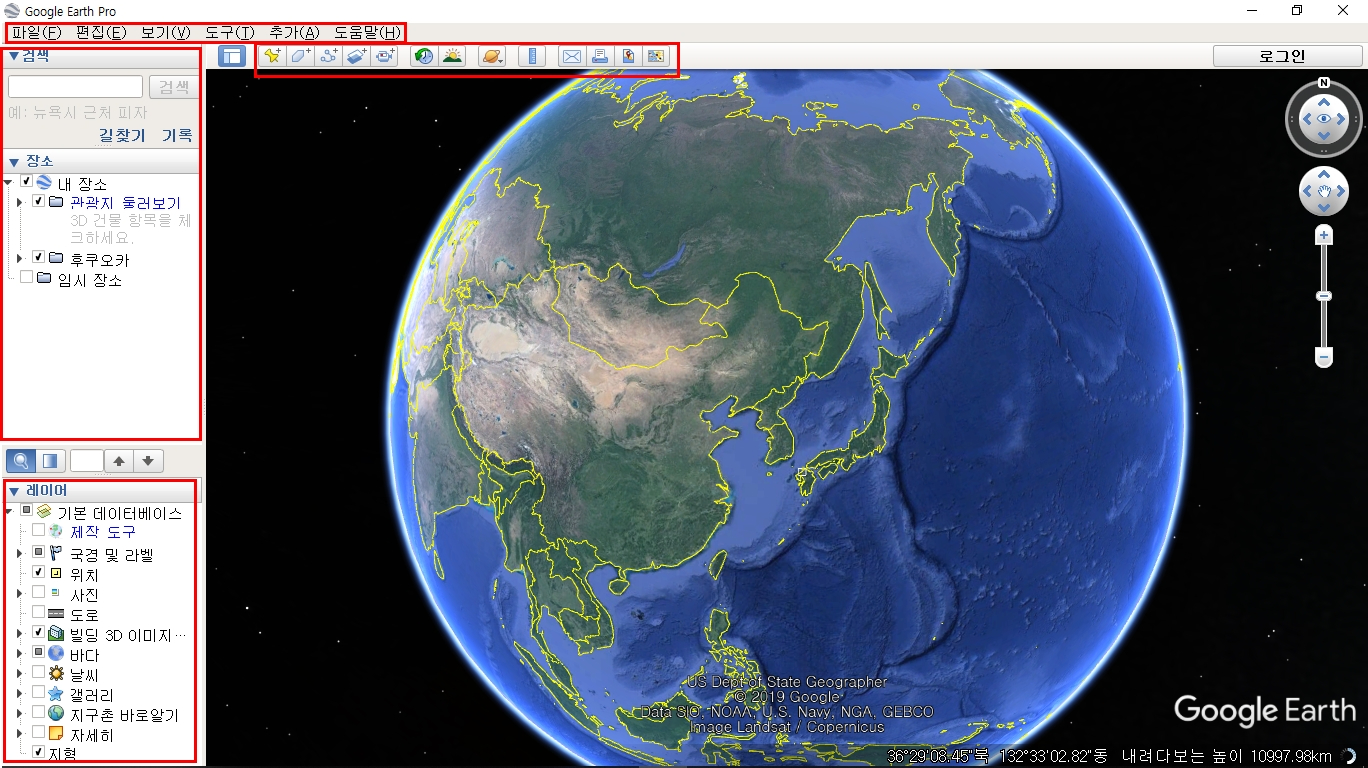
Task: Expand the 빌딩 3D 이미지 layer
Action: point(19,633)
